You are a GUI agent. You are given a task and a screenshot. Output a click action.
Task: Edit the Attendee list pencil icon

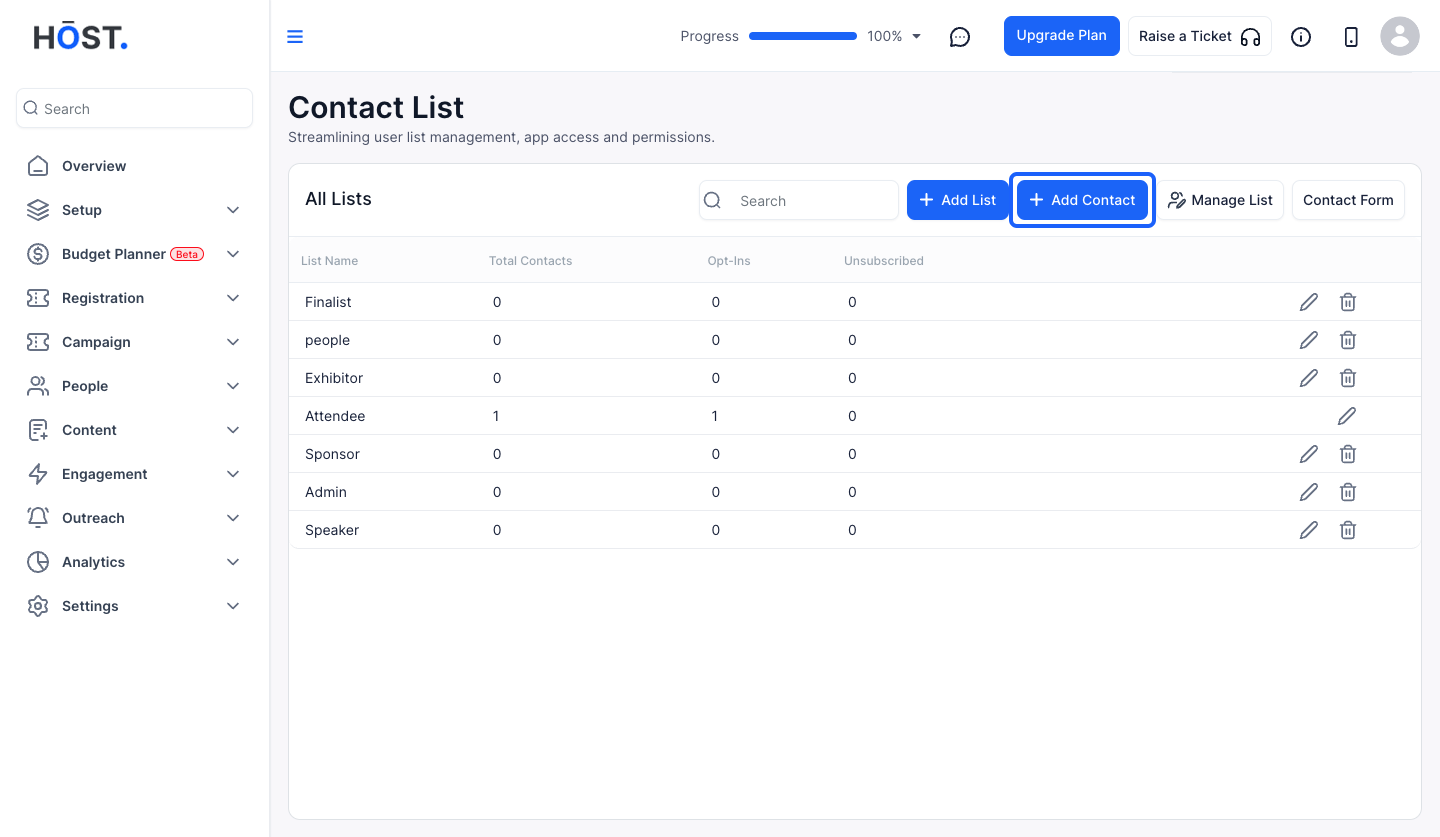coord(1347,416)
